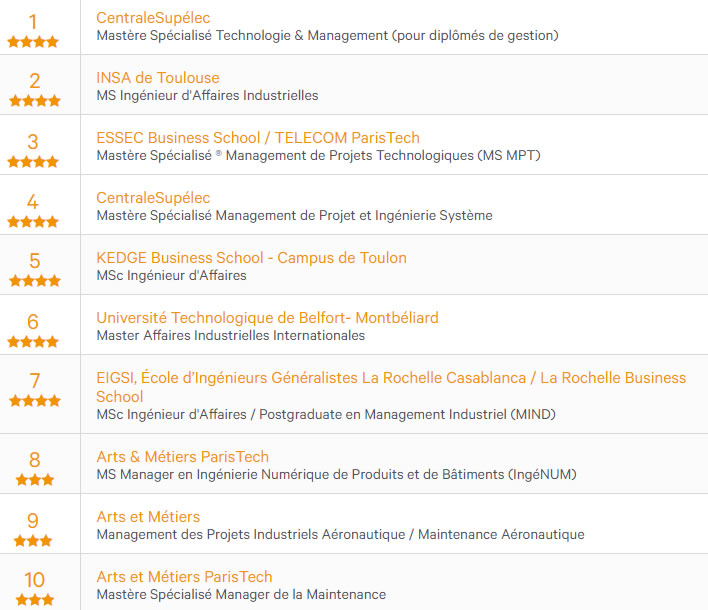Screen dimensions: 708x610
Task: Open the rank 9 Arts et Métiers link
Action: pyautogui.click(x=148, y=517)
